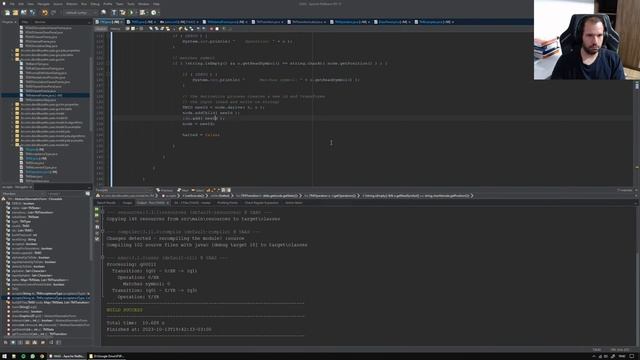Click the Undo toolbar icon

45,13
